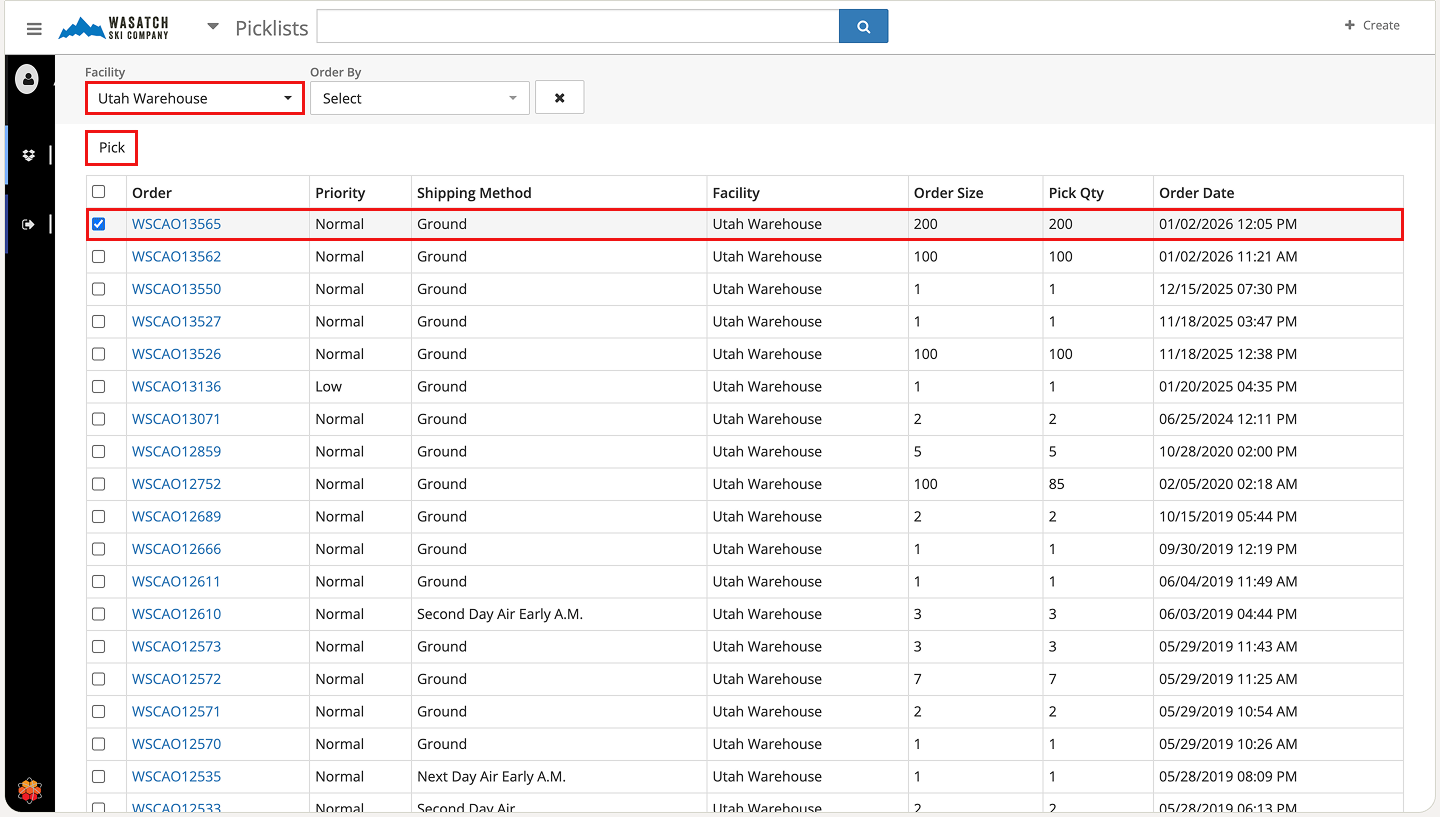
Task: Click the Create menu item
Action: (1372, 26)
